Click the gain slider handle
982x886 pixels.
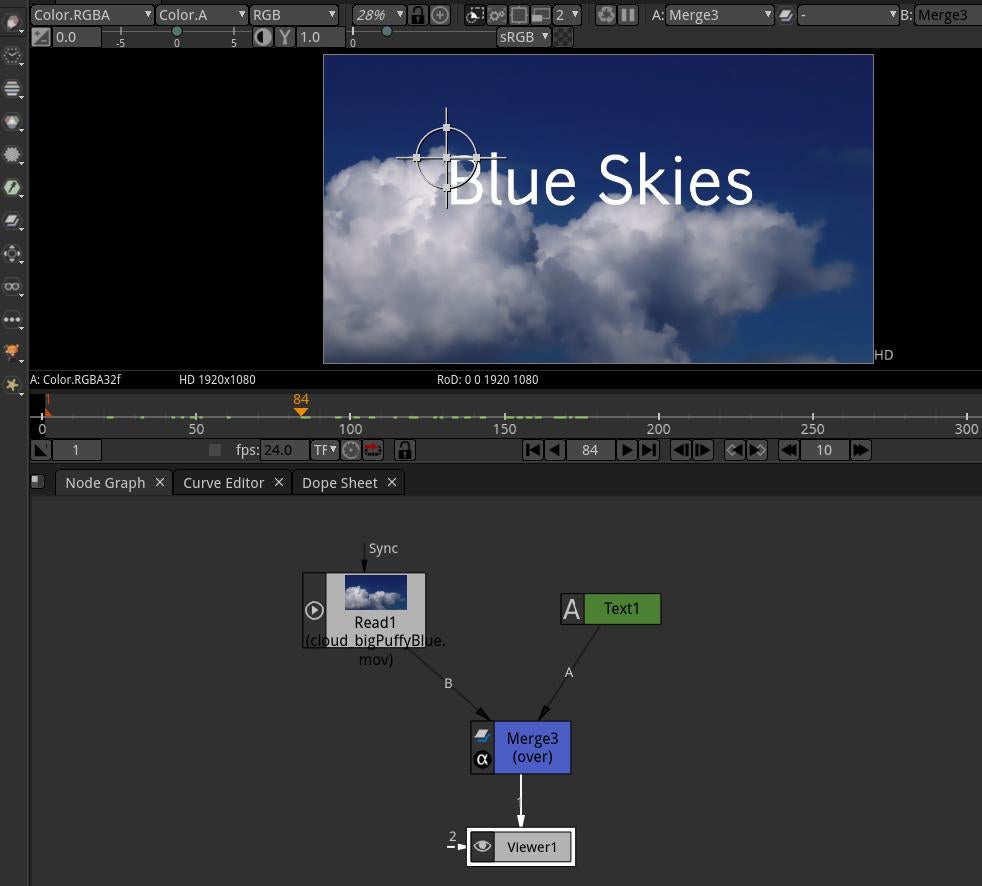[x=177, y=32]
